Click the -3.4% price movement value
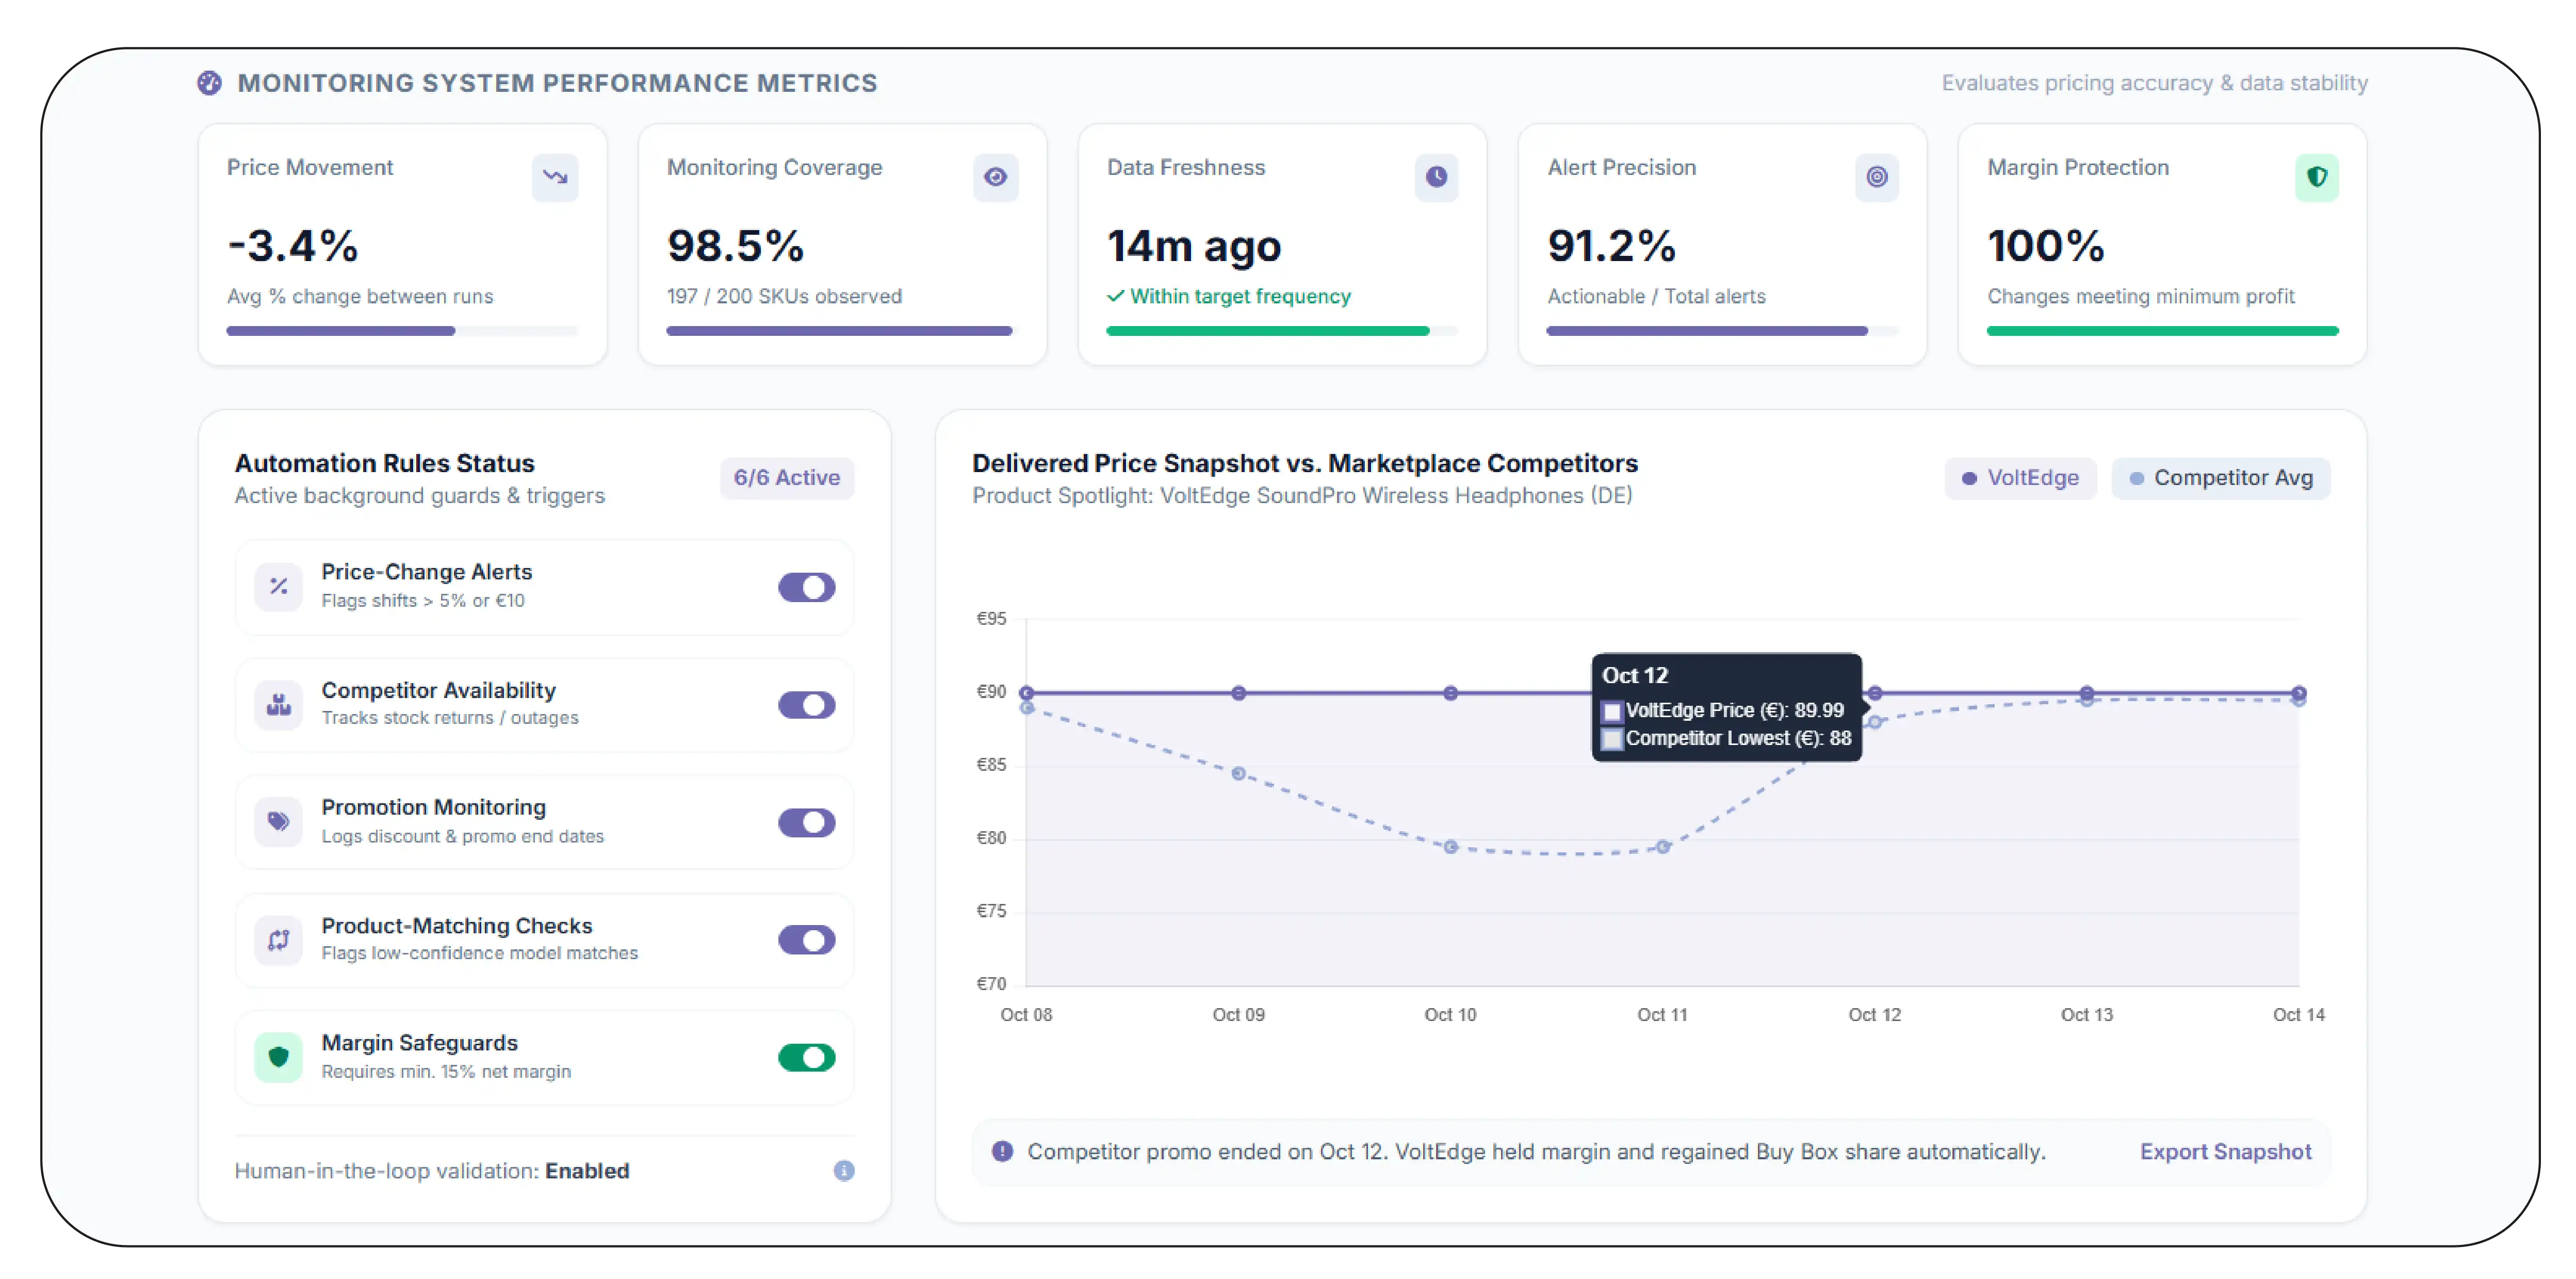This screenshot has height=1279, width=2576. (x=293, y=245)
